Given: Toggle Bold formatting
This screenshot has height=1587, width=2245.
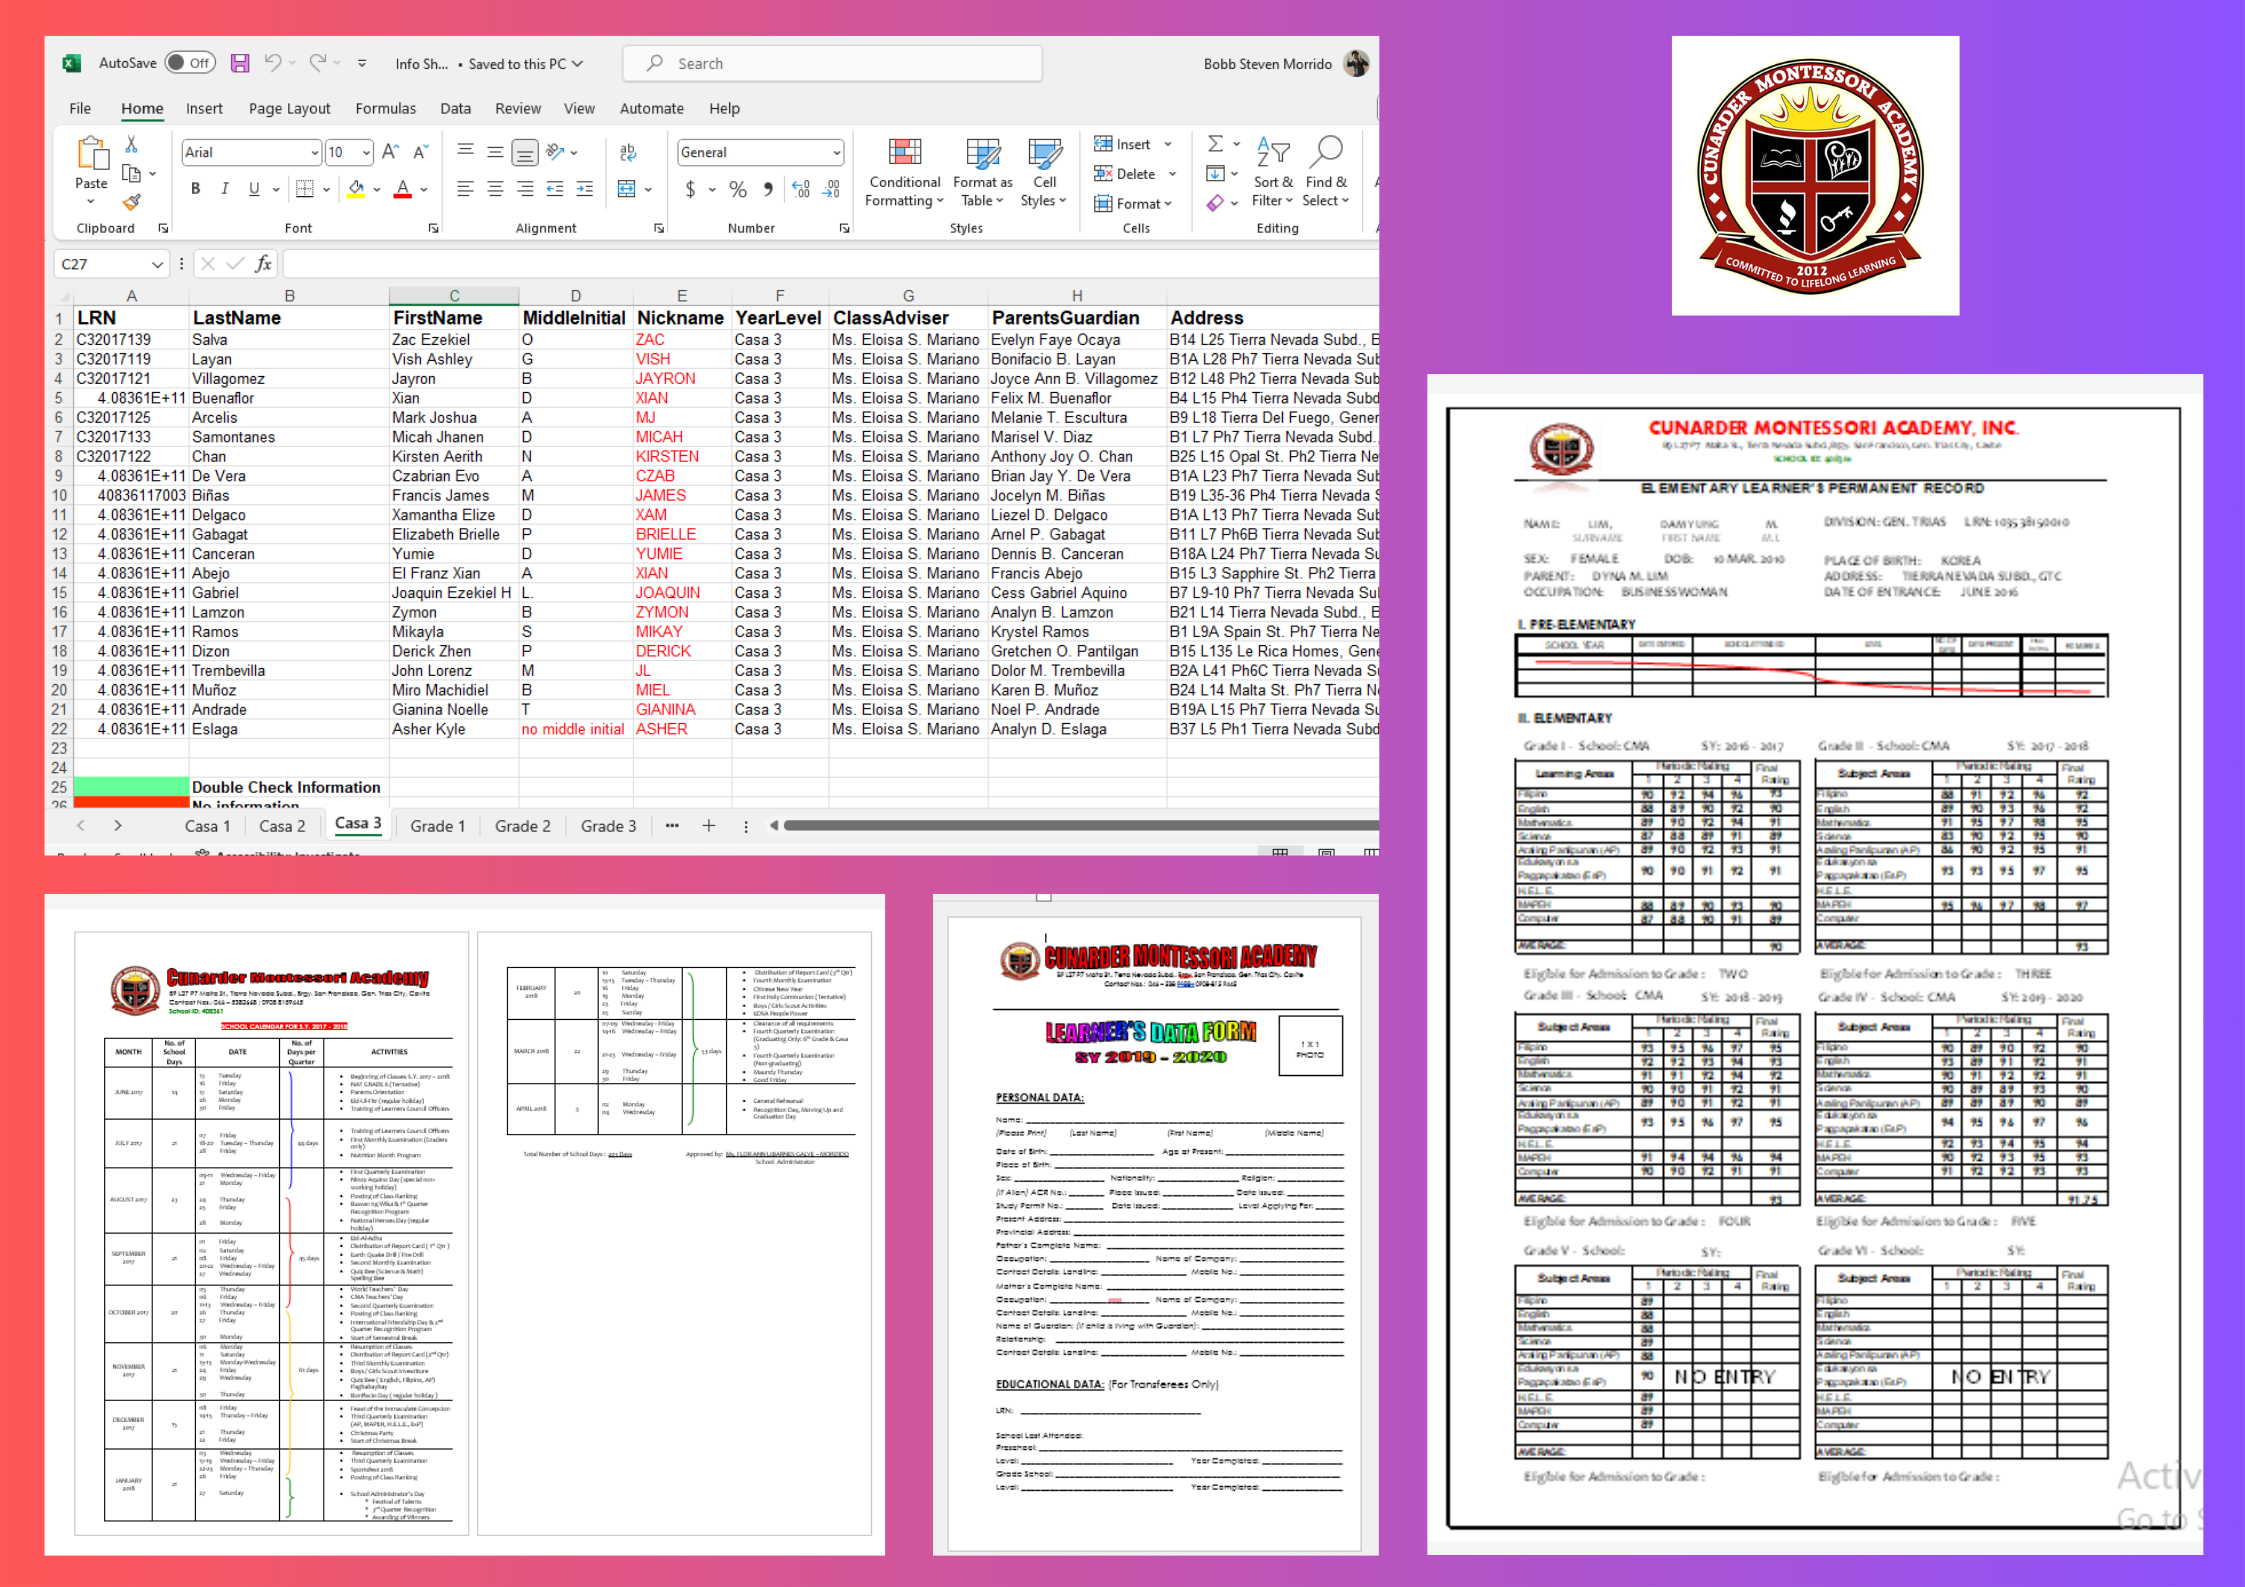Looking at the screenshot, I should 196,189.
